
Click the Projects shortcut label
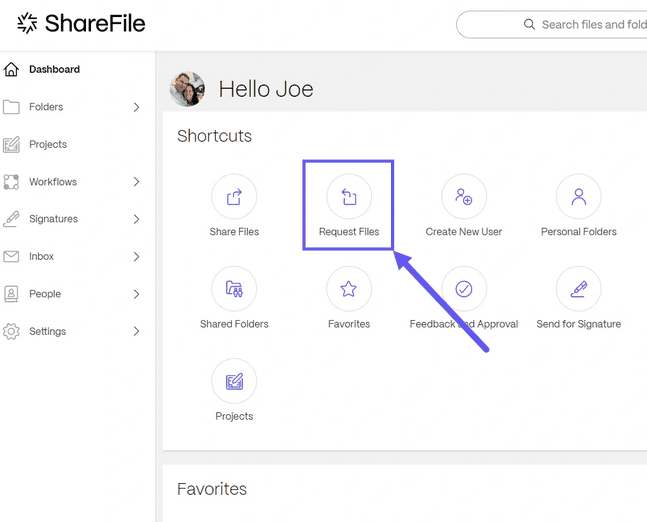[234, 416]
